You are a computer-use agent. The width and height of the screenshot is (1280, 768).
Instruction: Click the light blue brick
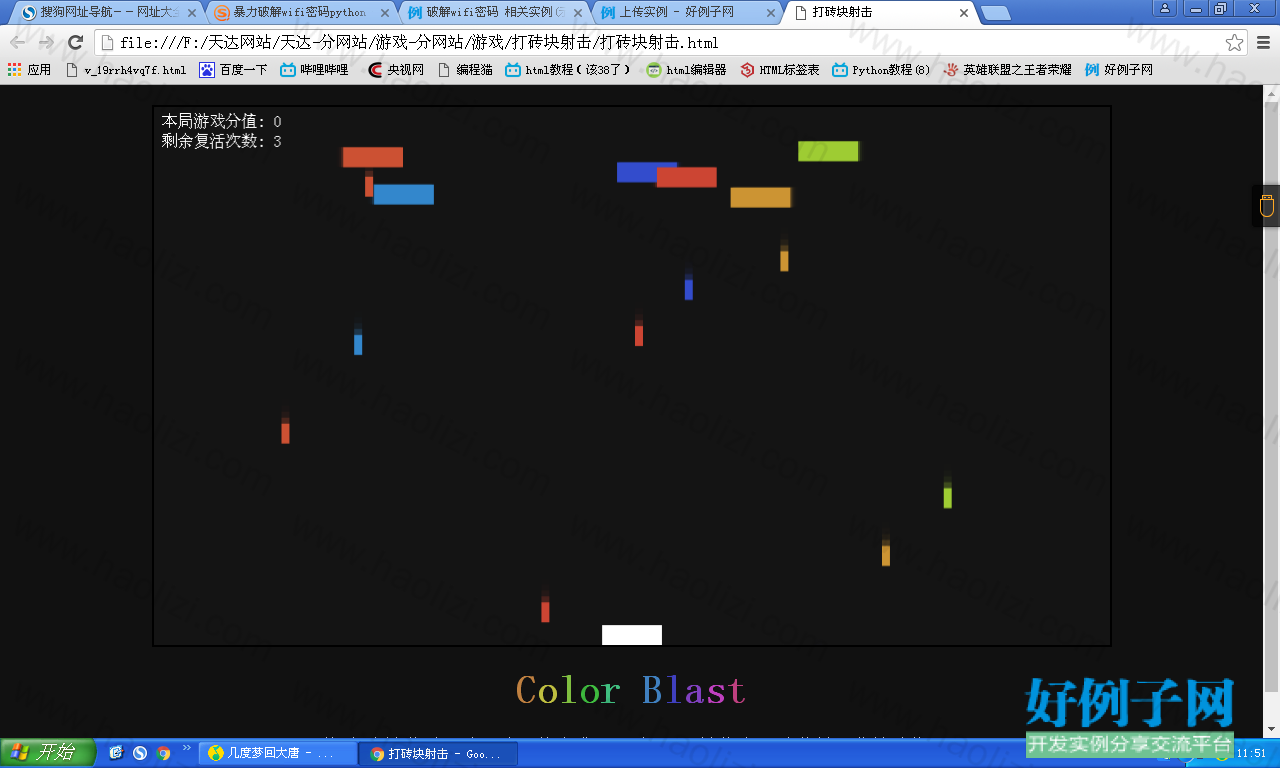tap(403, 194)
